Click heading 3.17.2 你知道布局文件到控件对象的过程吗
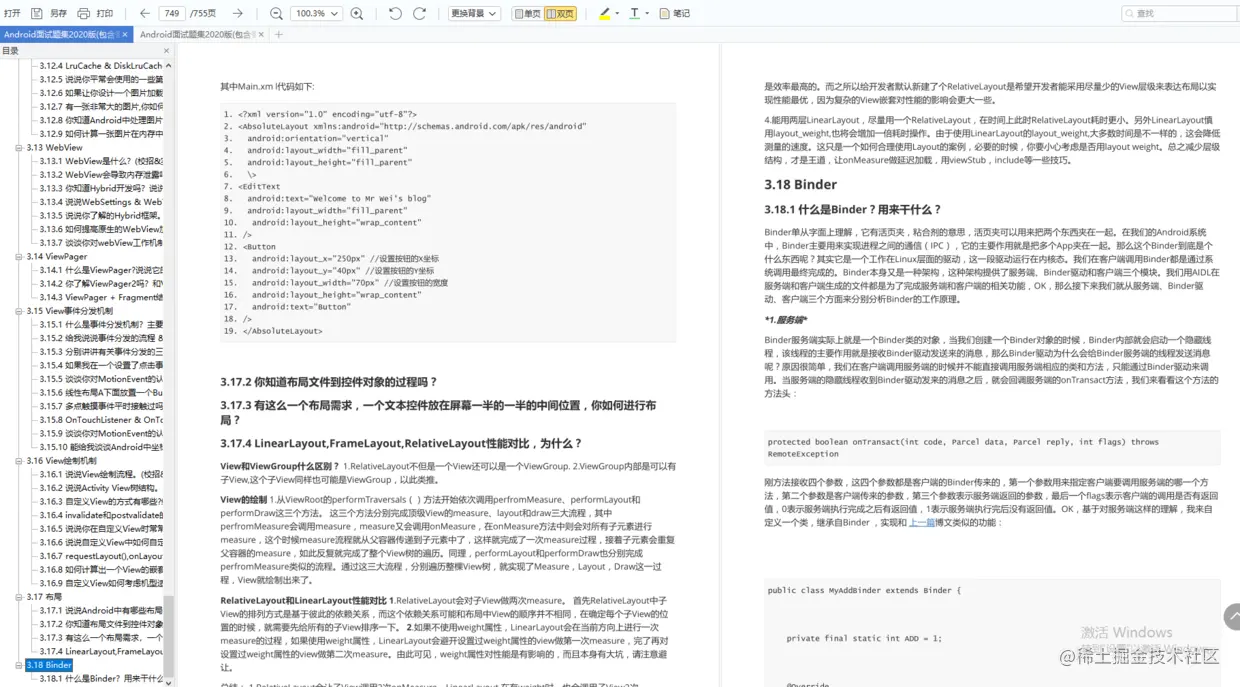Viewport: 1240px width, 687px height. pyautogui.click(x=329, y=382)
